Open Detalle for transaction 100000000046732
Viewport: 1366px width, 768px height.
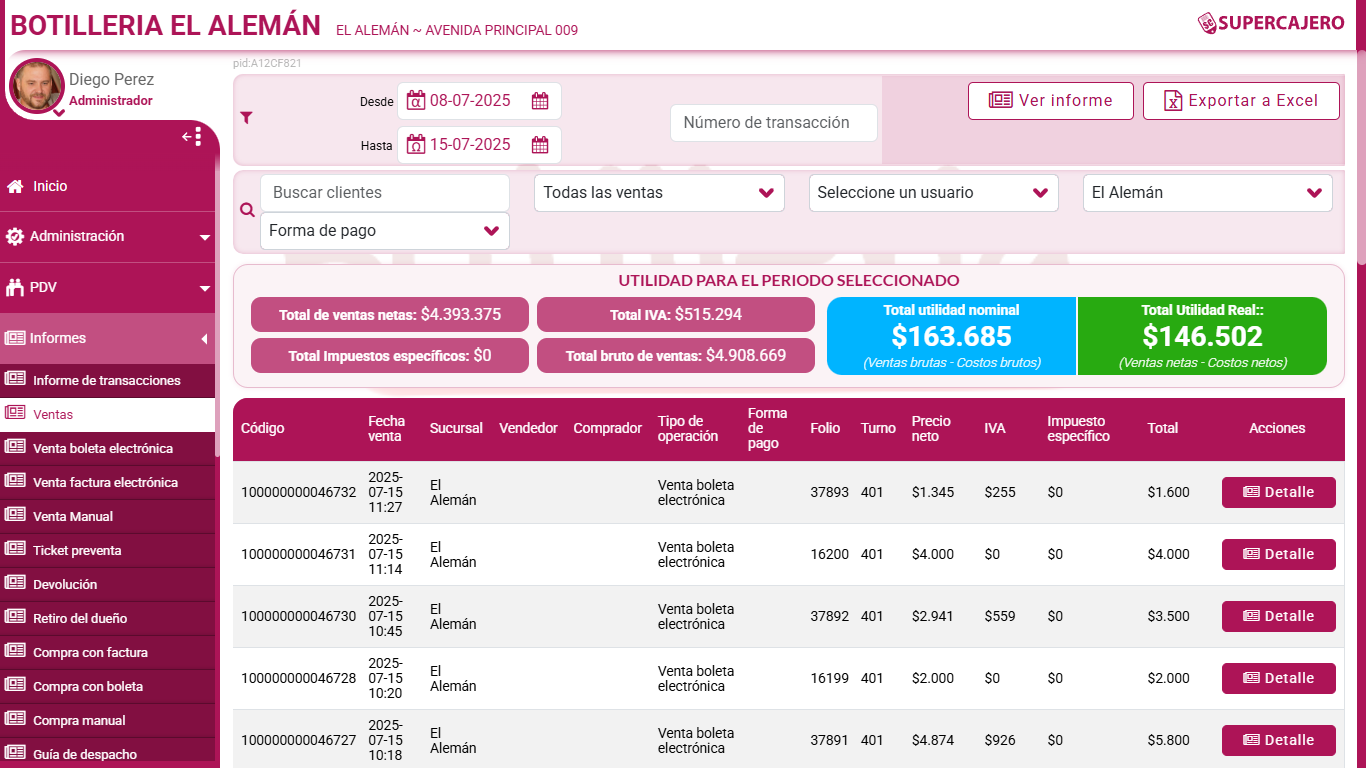(1278, 492)
